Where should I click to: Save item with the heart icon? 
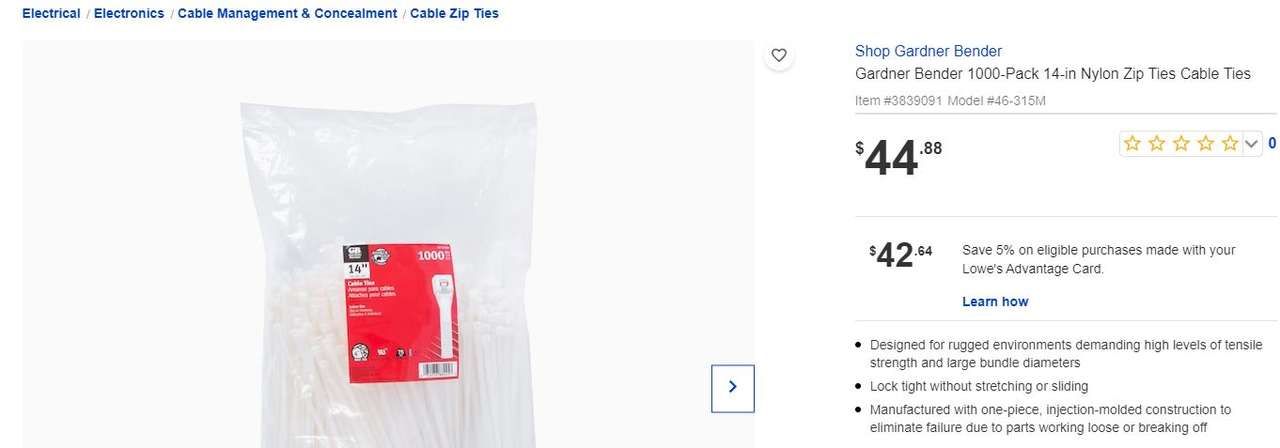pos(779,55)
